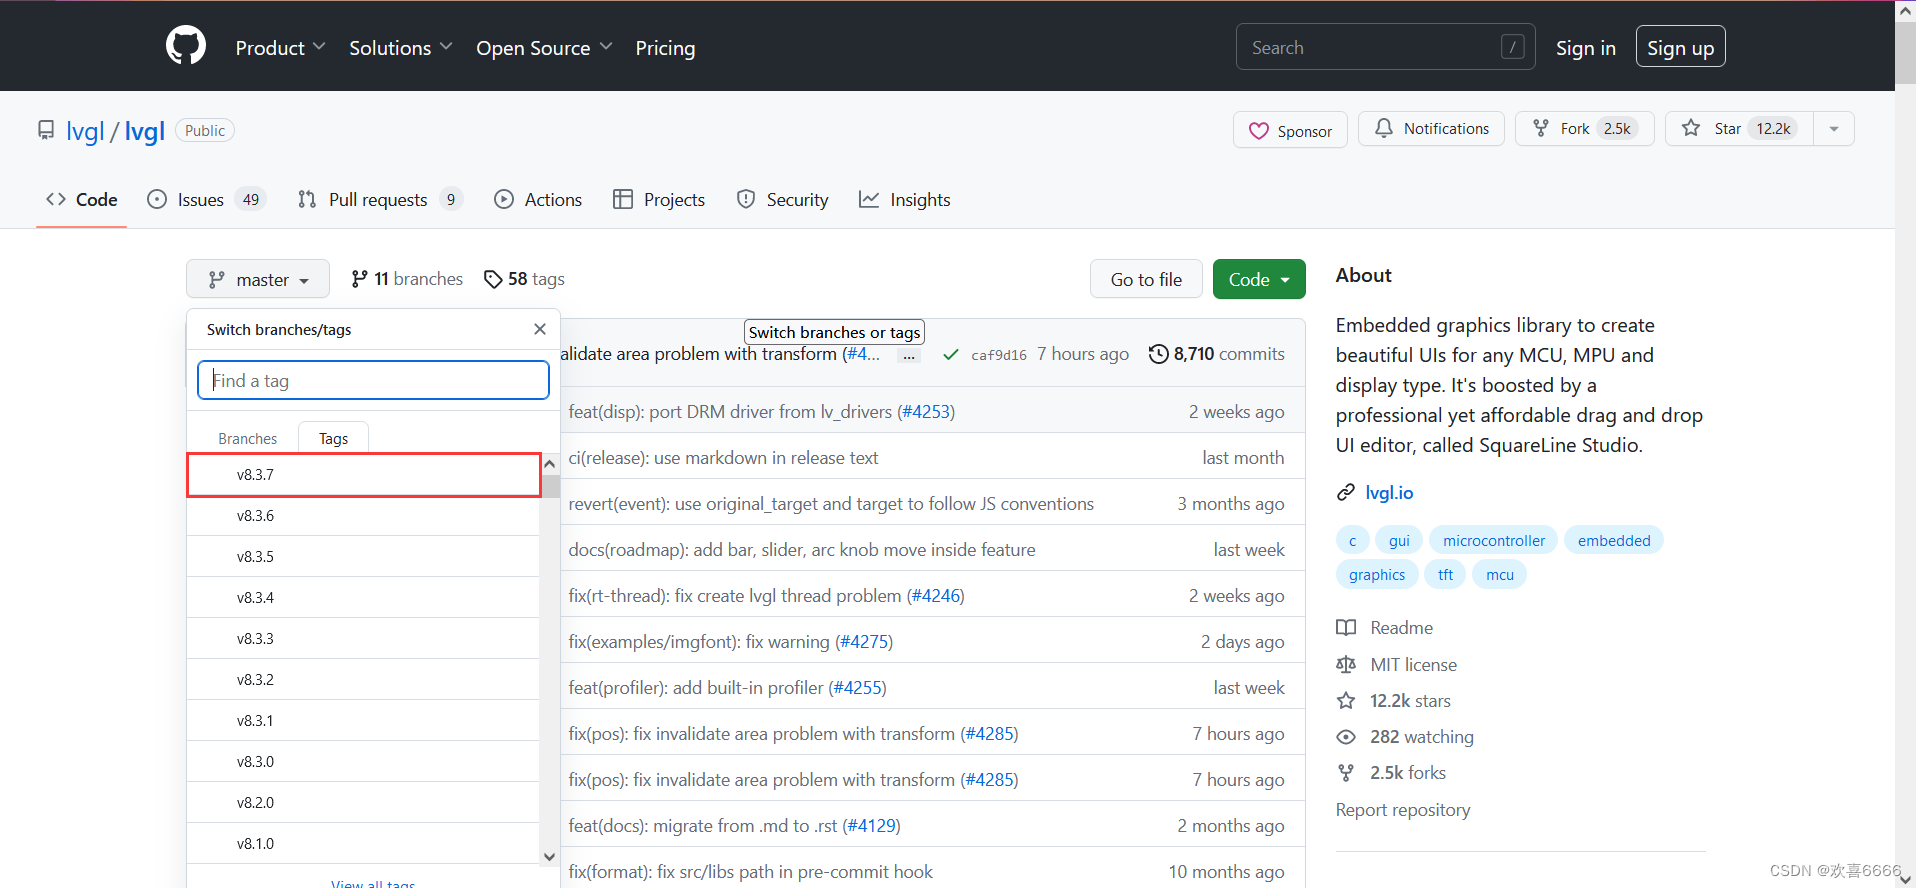The width and height of the screenshot is (1916, 888).
Task: Open the Projects tab
Action: coord(659,200)
